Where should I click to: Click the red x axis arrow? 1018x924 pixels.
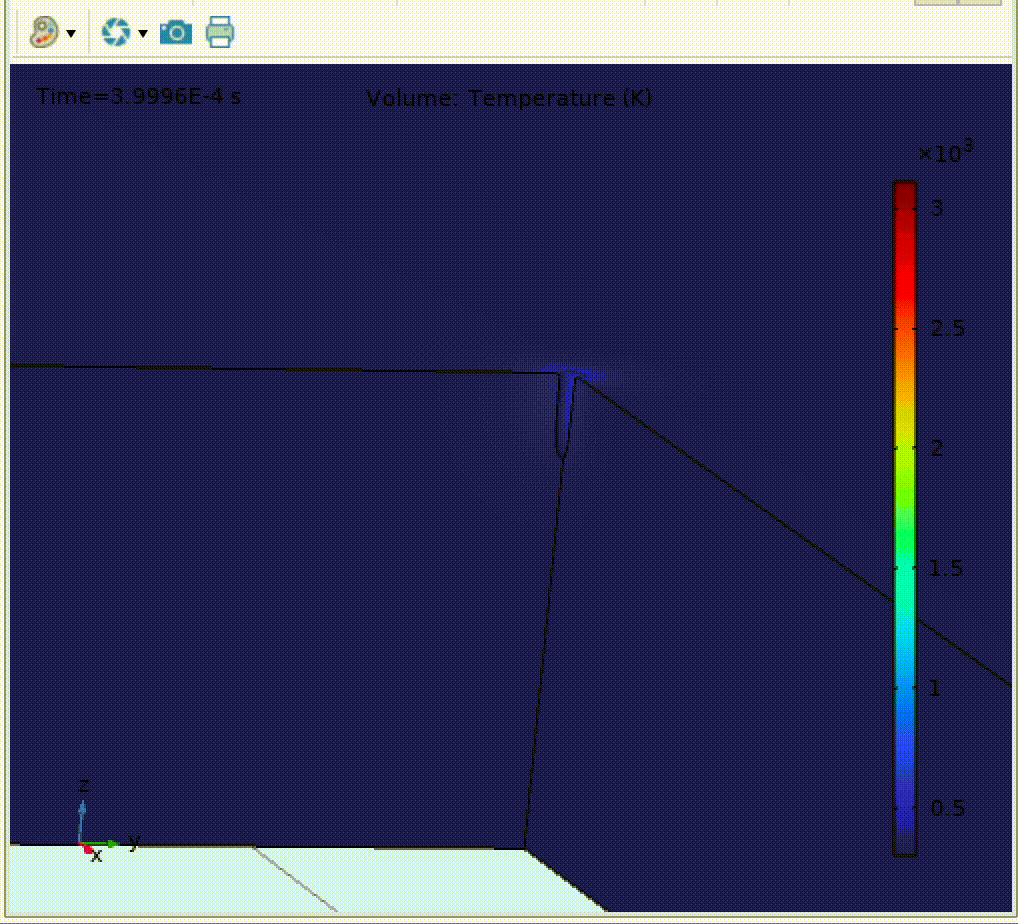click(87, 849)
